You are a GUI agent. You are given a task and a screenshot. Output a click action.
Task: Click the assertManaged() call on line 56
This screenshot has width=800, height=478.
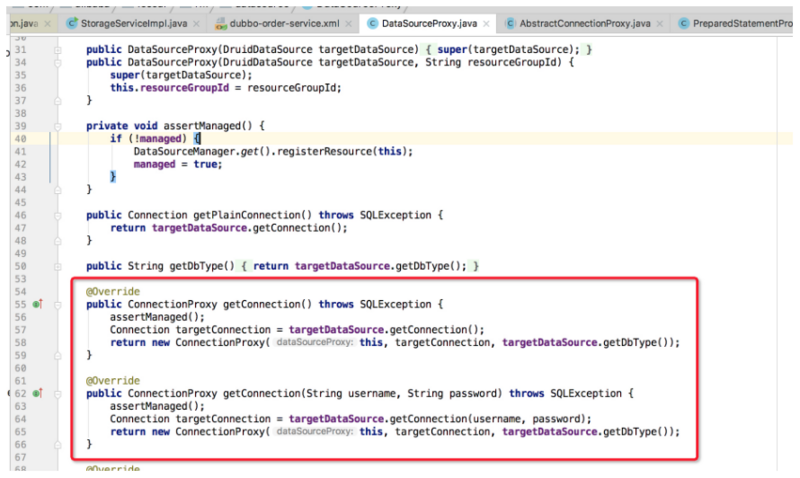pyautogui.click(x=157, y=317)
